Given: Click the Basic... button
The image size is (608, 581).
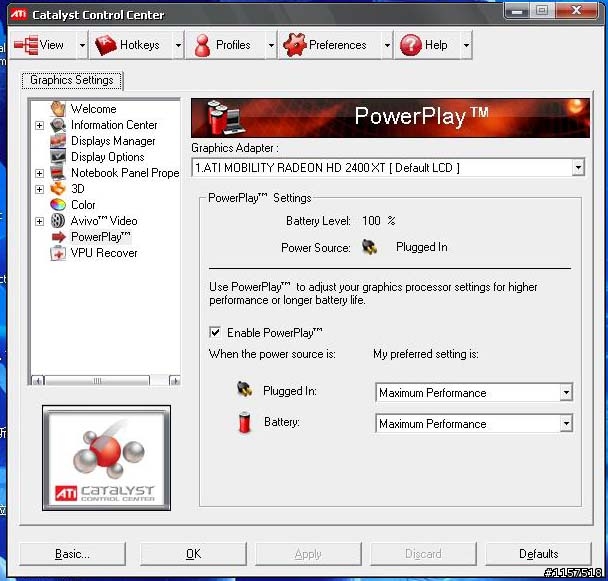Looking at the screenshot, I should tap(73, 554).
